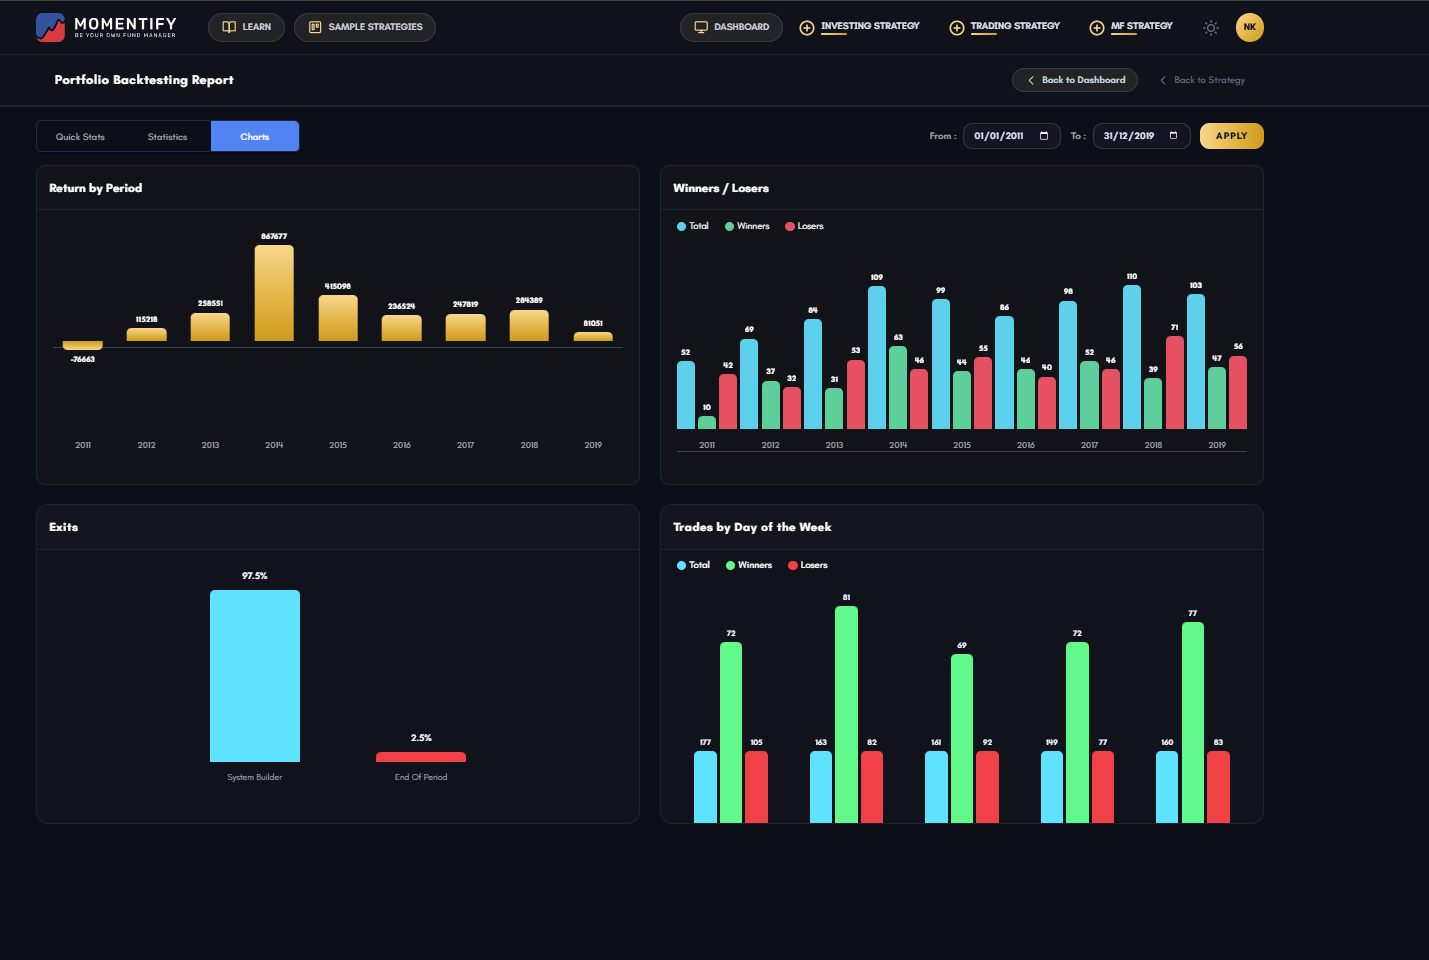Switch to the Statistics tab
The width and height of the screenshot is (1429, 960).
pyautogui.click(x=167, y=136)
